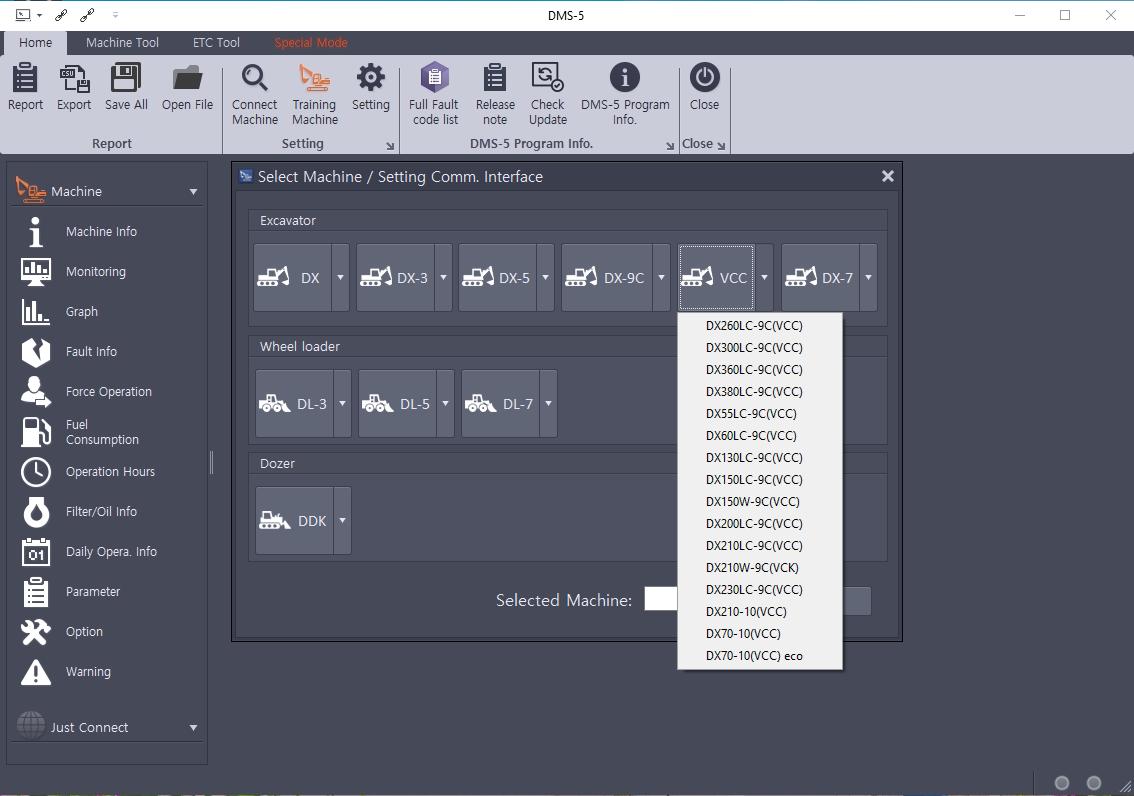This screenshot has height=796, width=1134.
Task: Switch to the Home ribbon tab
Action: (35, 43)
